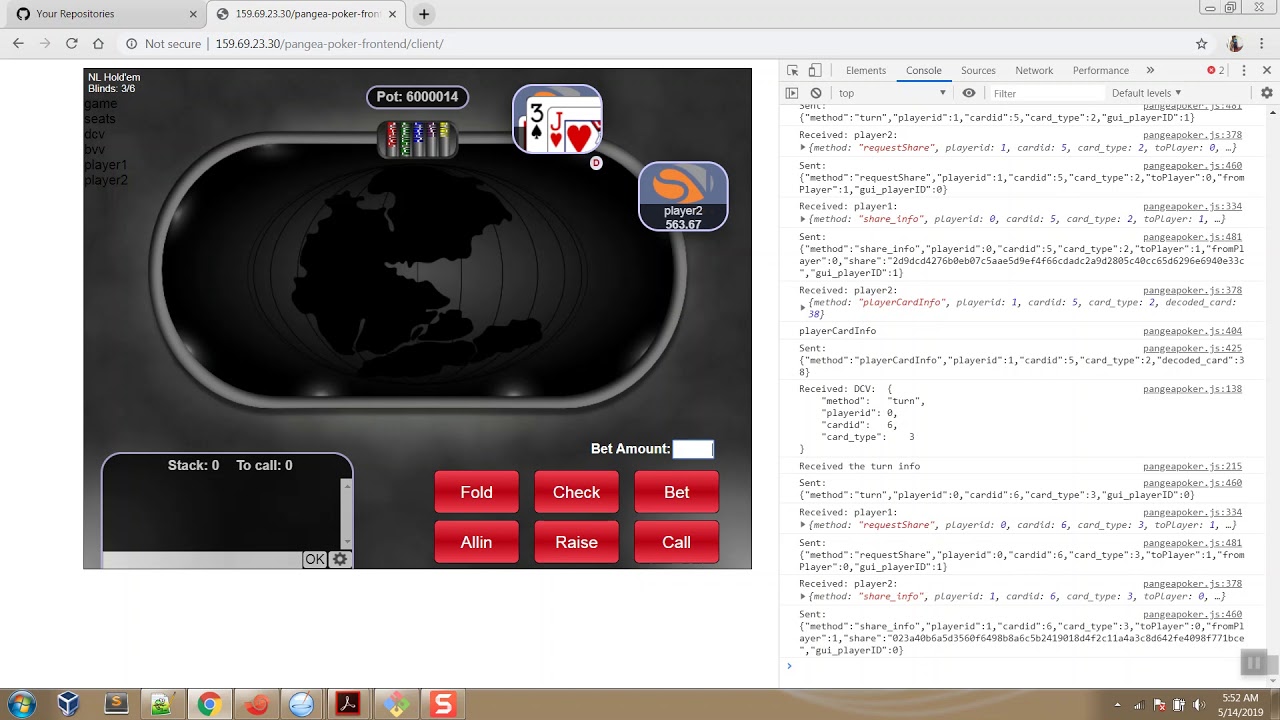This screenshot has height=720, width=1280.
Task: Open DevTools three-dot customize menu
Action: (1244, 70)
